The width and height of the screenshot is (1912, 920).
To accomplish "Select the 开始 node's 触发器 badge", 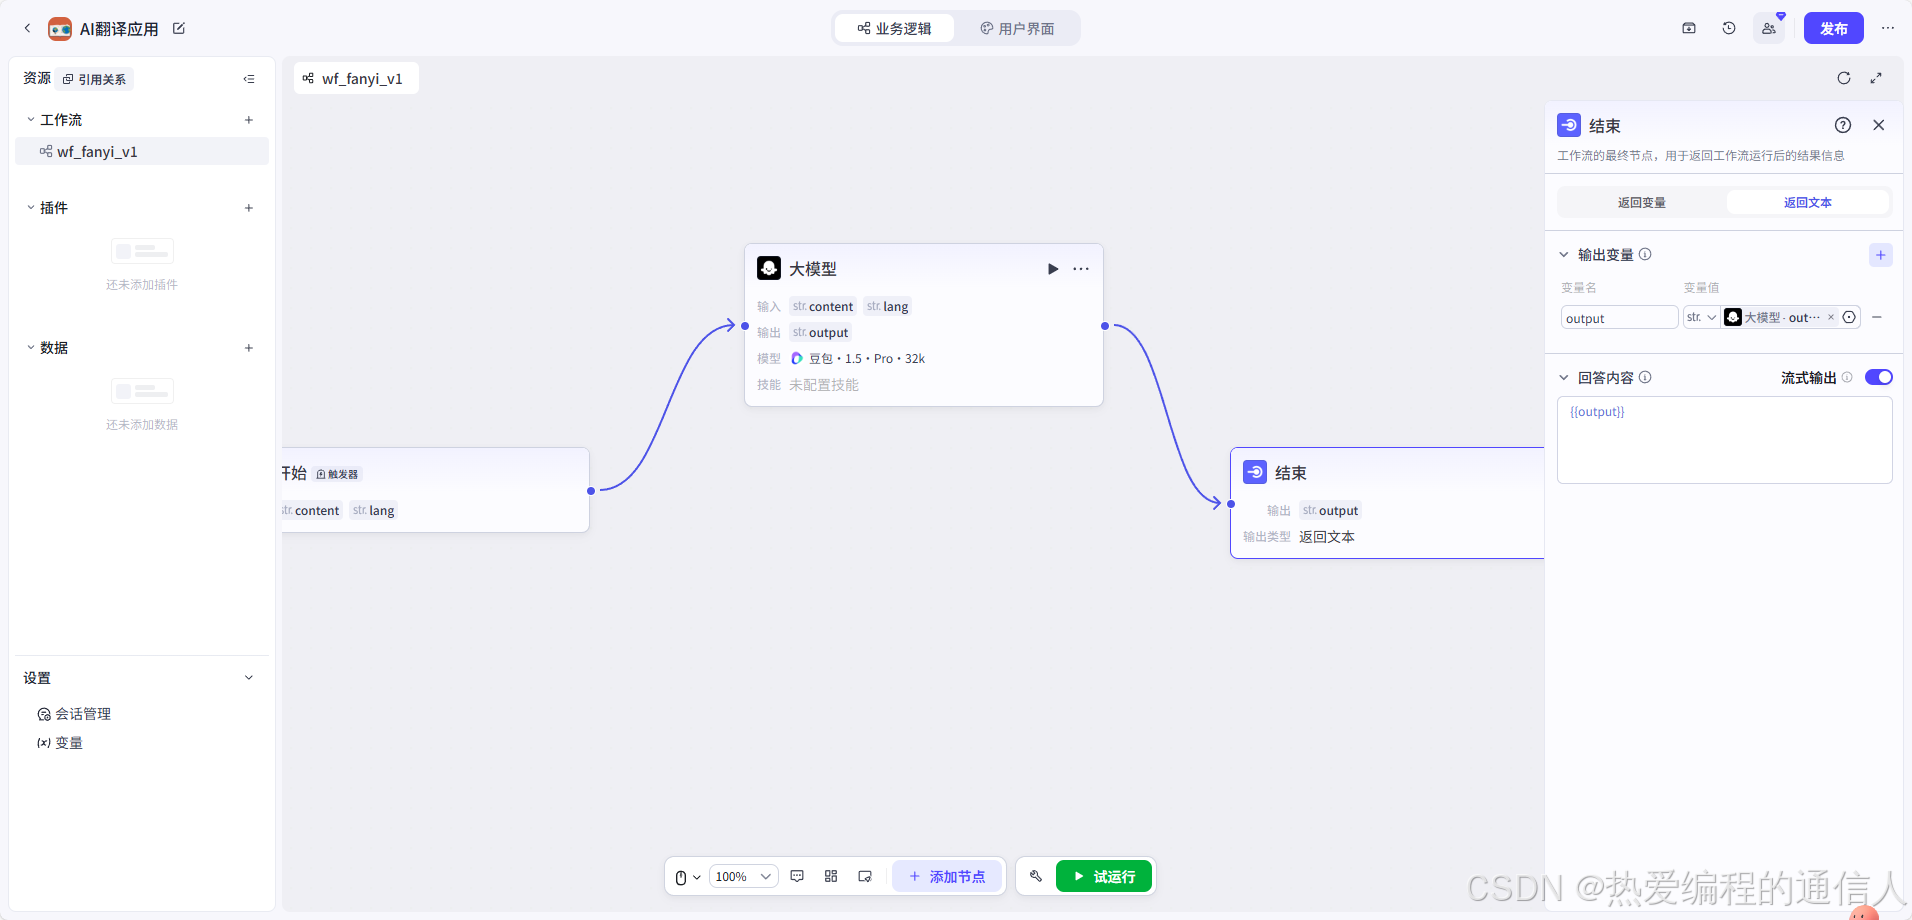I will click(x=338, y=474).
